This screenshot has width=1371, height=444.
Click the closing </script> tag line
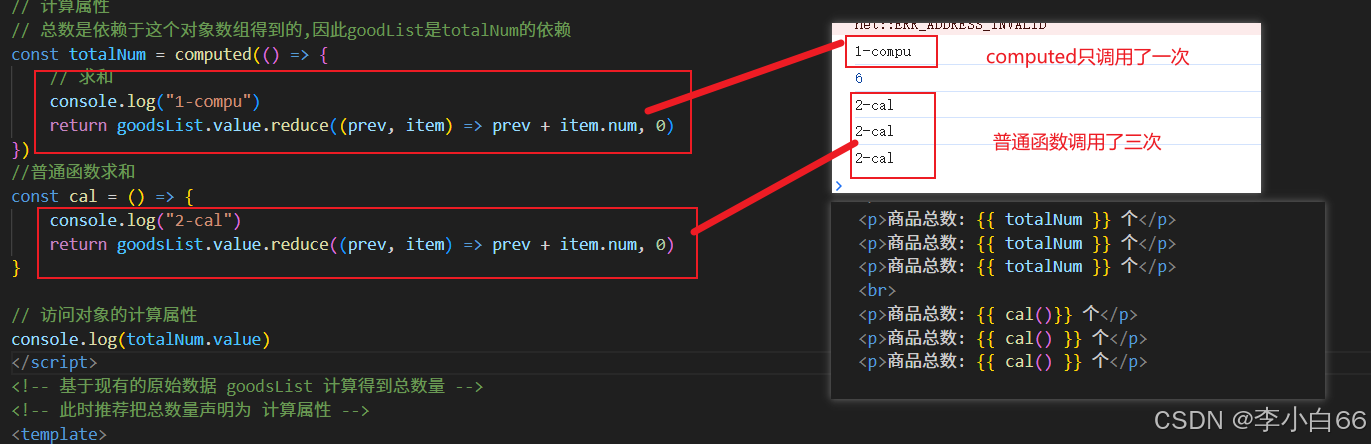click(x=54, y=362)
